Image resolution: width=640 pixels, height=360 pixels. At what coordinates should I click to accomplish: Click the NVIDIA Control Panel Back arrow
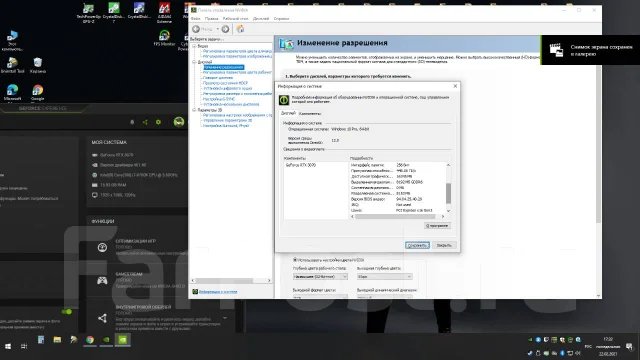click(x=196, y=29)
